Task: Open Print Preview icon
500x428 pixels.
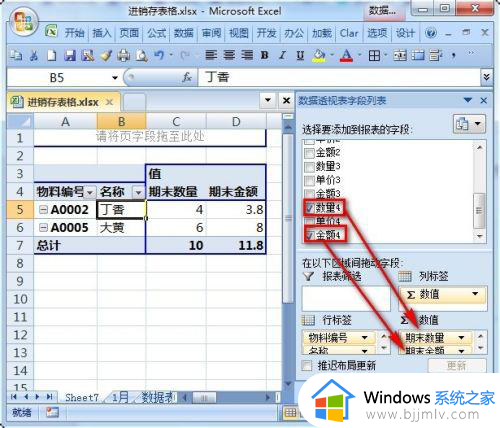Action: pos(142,55)
